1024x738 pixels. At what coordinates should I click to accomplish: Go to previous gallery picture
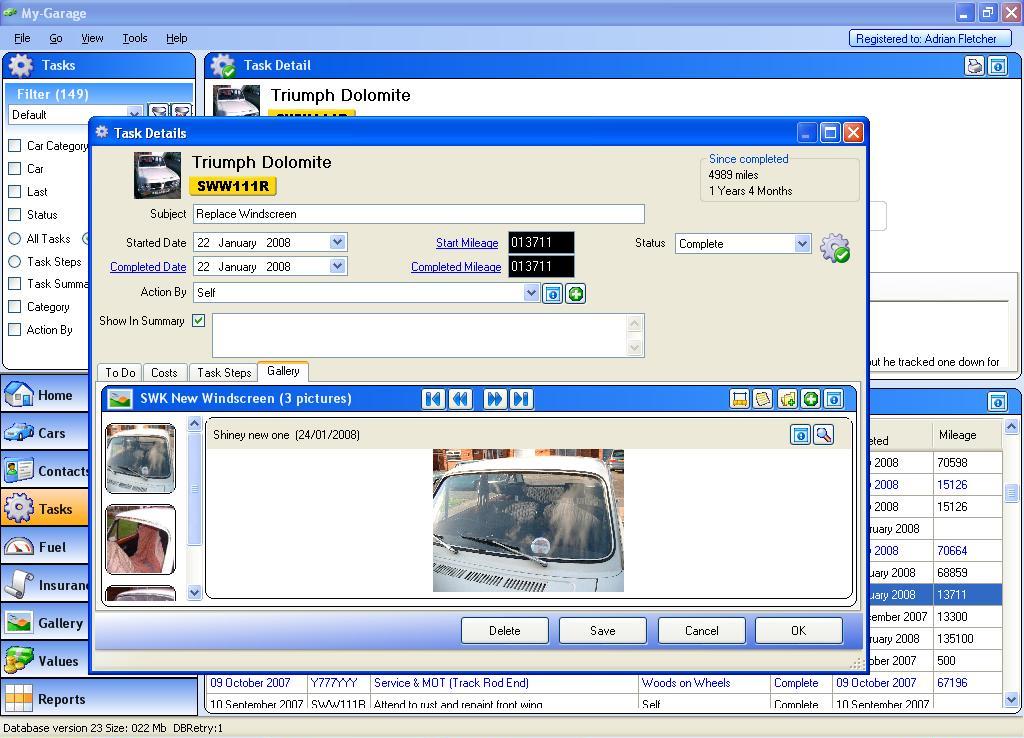point(460,399)
